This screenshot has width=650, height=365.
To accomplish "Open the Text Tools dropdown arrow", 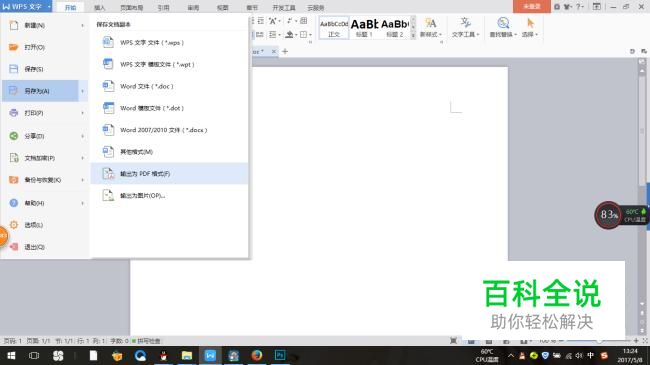I will tap(478, 34).
